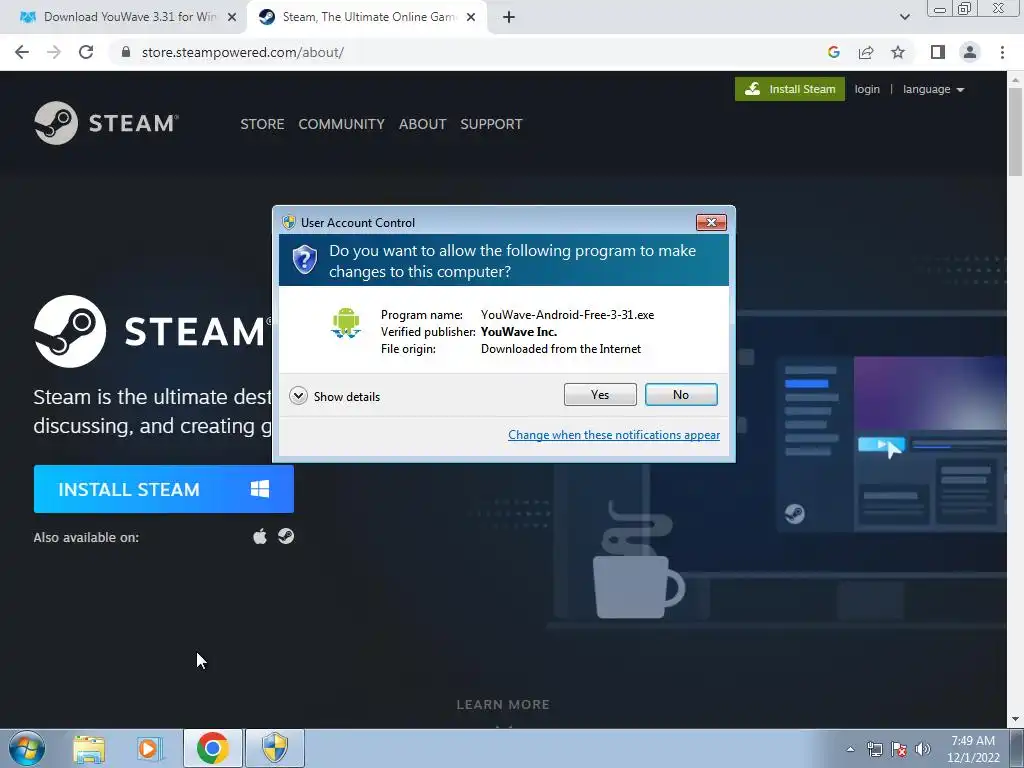The height and width of the screenshot is (768, 1024).
Task: Go back in Chrome
Action: (x=22, y=52)
